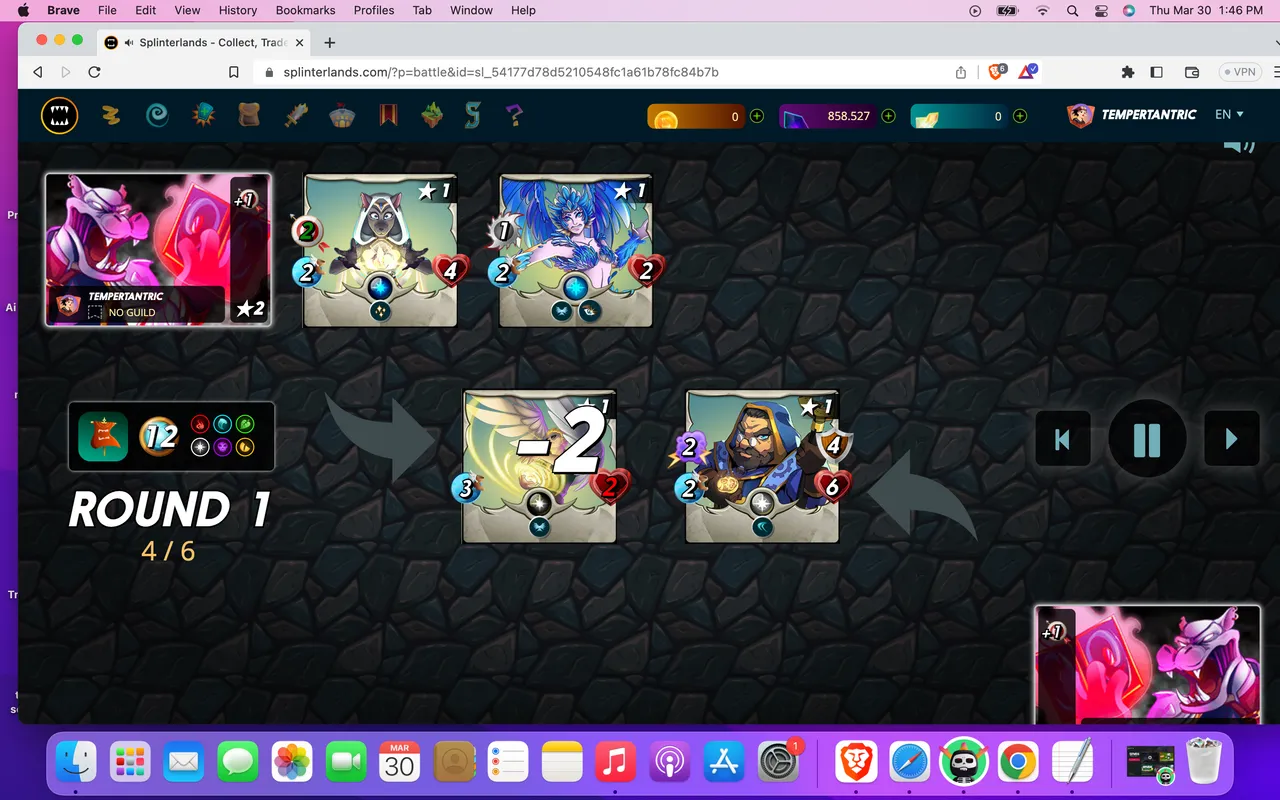Viewport: 1280px width, 800px height.
Task: Select the hooded wolf archer monster card
Action: point(380,251)
